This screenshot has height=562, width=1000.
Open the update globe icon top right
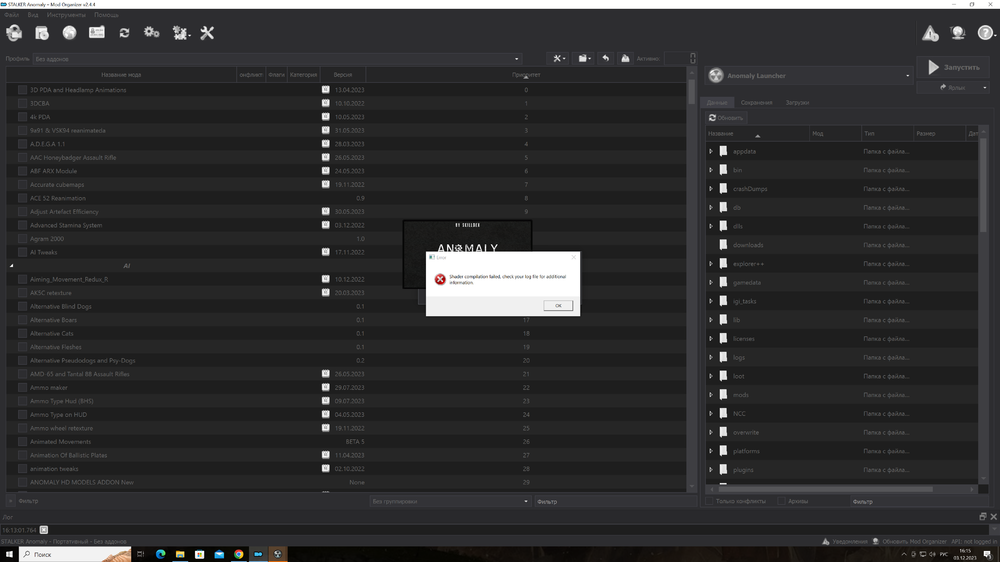(958, 33)
